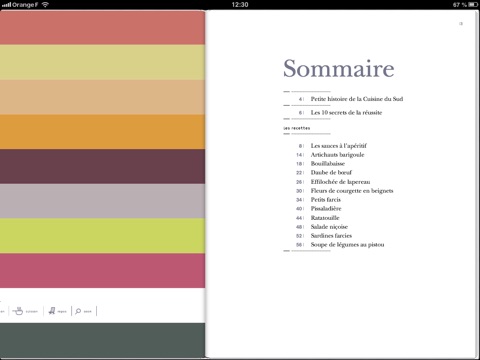The height and width of the screenshot is (360, 480).
Task: Tap the deck chair icon on the cover
Action: pyautogui.click(x=52, y=311)
